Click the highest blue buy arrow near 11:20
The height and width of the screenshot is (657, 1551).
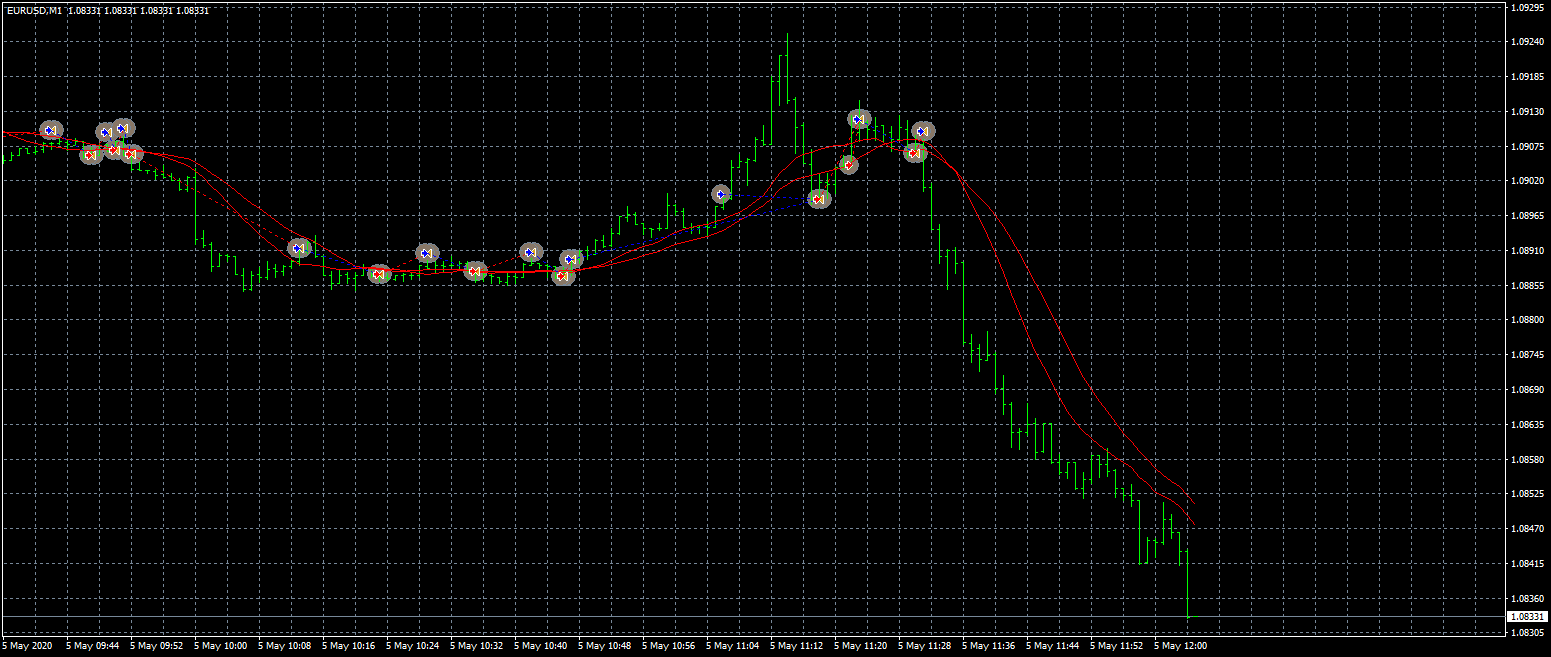tap(859, 119)
